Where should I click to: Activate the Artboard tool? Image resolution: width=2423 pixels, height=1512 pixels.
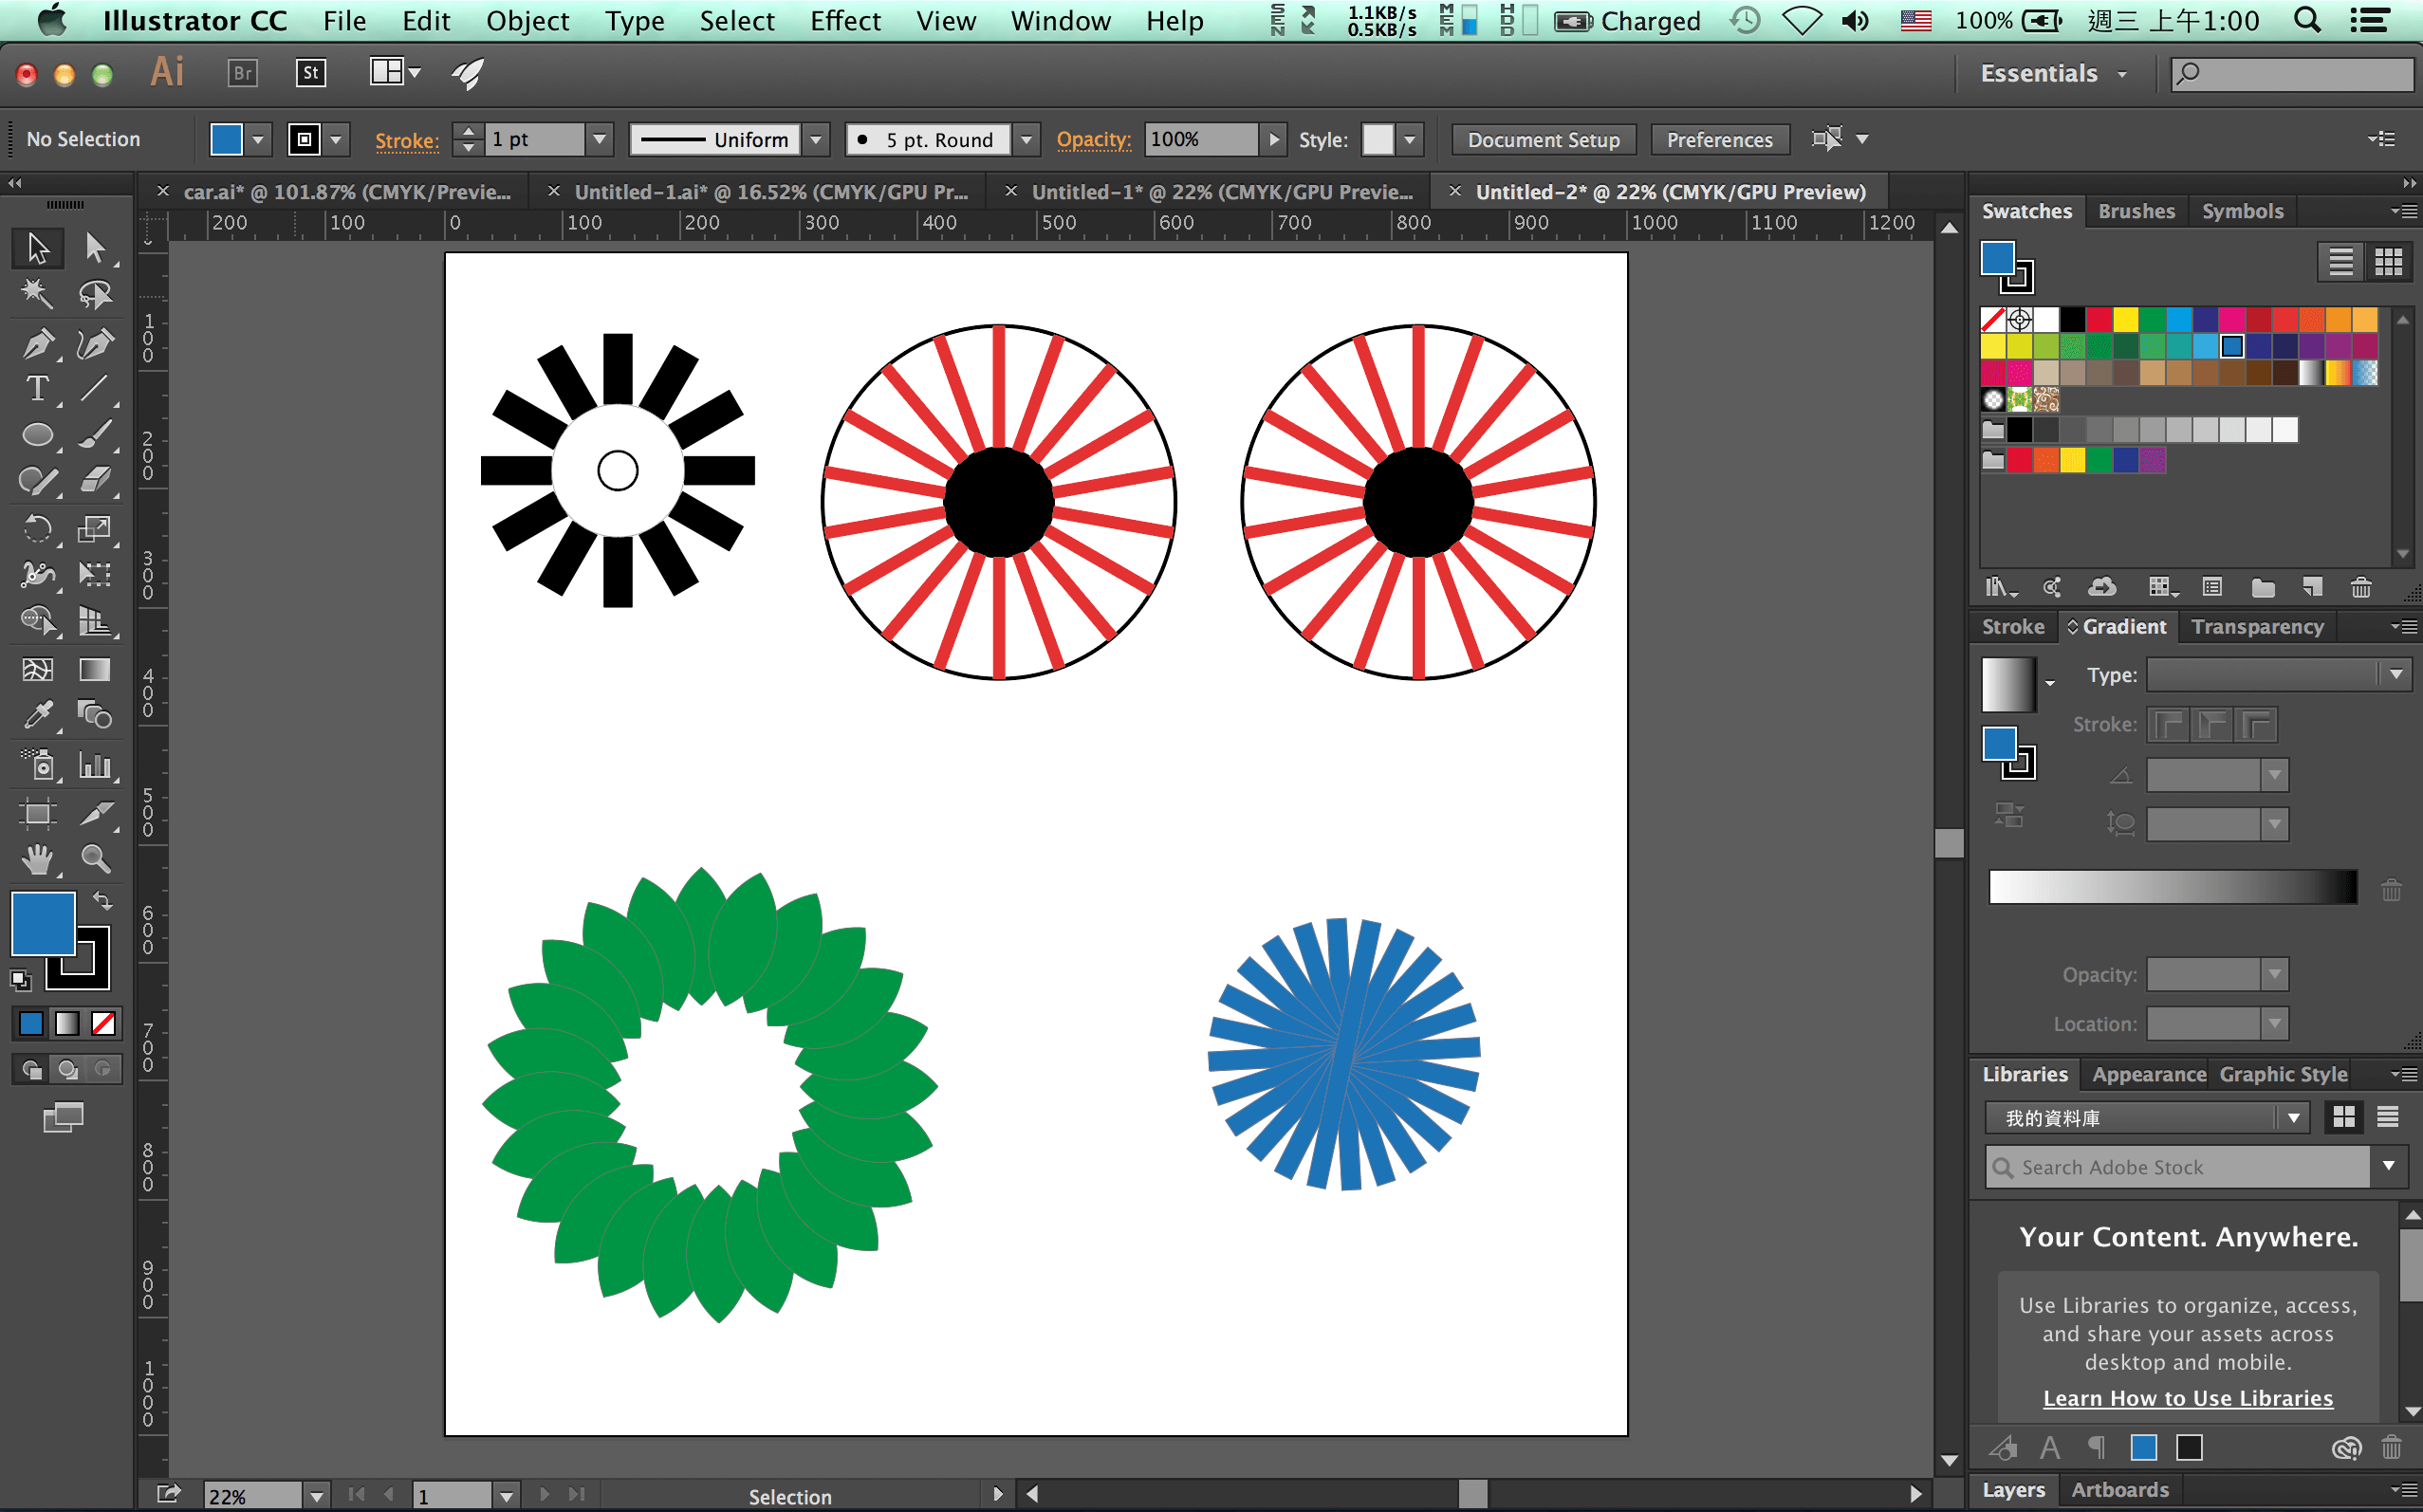pos(38,813)
